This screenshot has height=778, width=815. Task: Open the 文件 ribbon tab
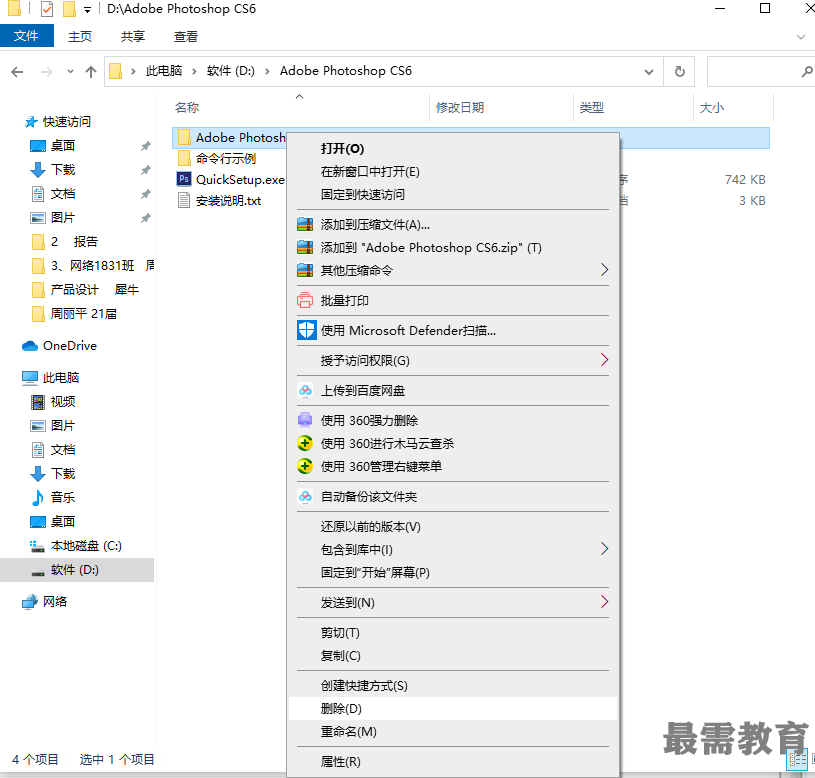point(27,36)
